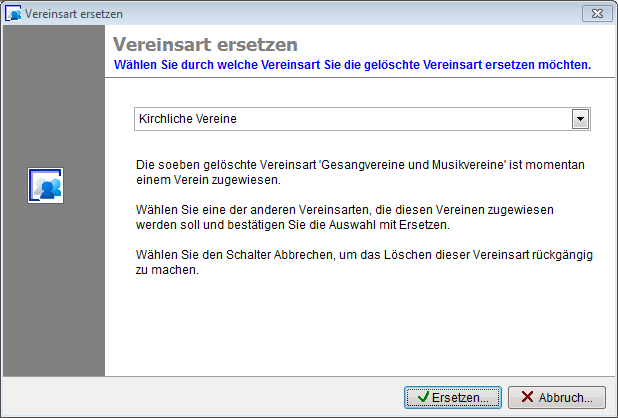Click the club-type people icon in the gray sidebar

(x=45, y=185)
